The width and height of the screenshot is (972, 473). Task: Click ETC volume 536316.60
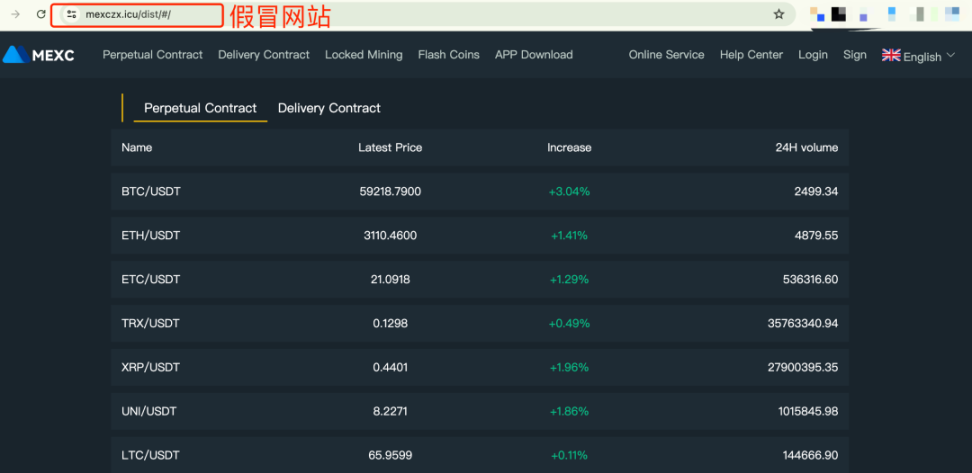tap(810, 280)
